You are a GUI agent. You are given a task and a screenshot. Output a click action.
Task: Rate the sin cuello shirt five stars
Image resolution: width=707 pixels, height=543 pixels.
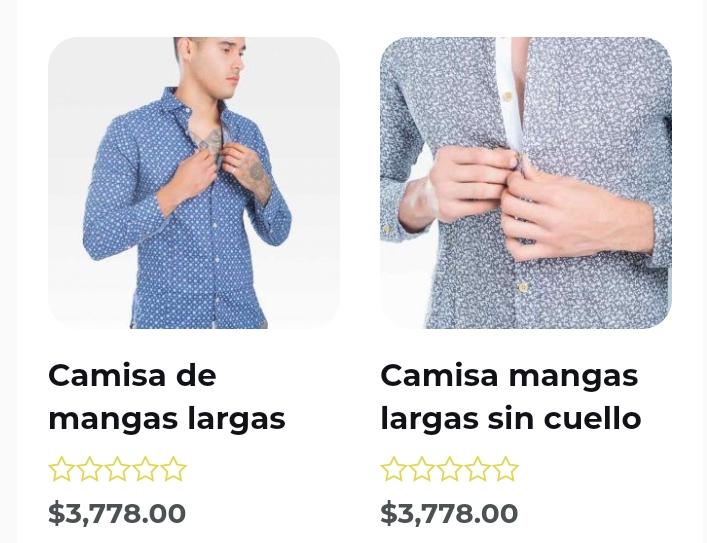[x=505, y=469]
